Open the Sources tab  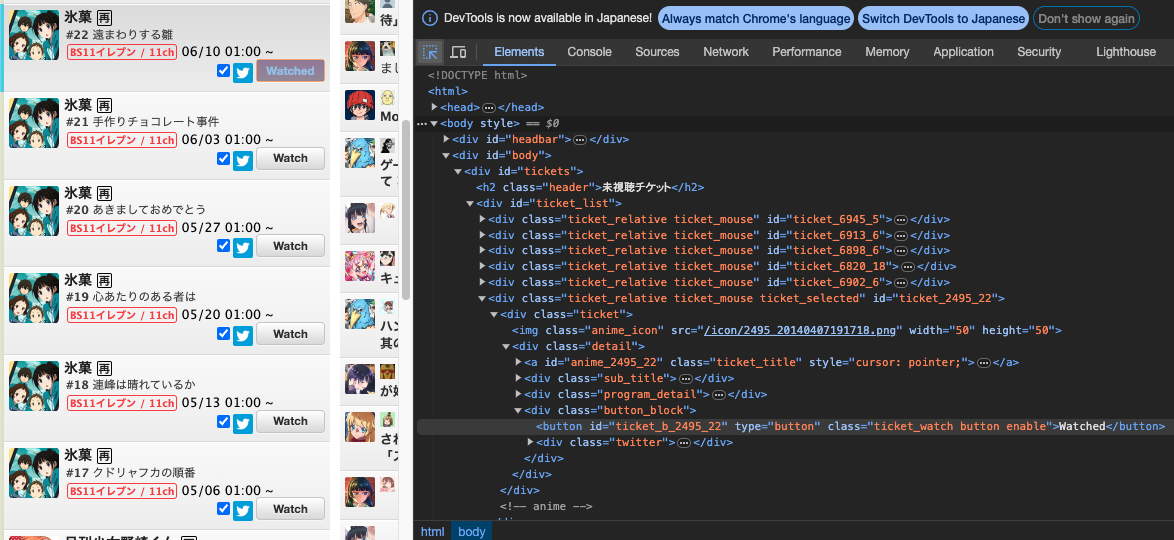pos(657,52)
